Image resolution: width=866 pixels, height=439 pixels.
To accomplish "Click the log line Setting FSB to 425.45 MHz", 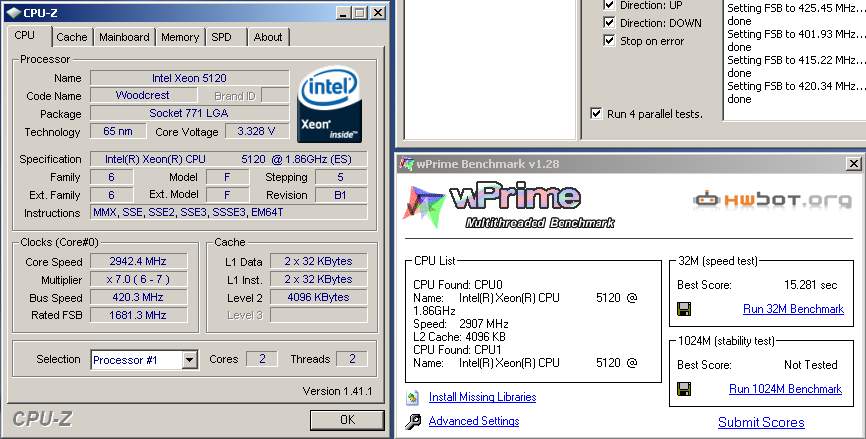I will tap(795, 8).
